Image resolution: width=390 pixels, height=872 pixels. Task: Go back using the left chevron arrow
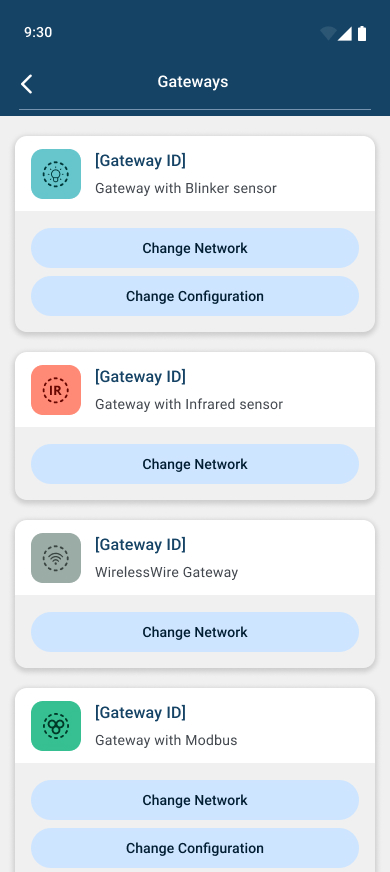click(27, 84)
